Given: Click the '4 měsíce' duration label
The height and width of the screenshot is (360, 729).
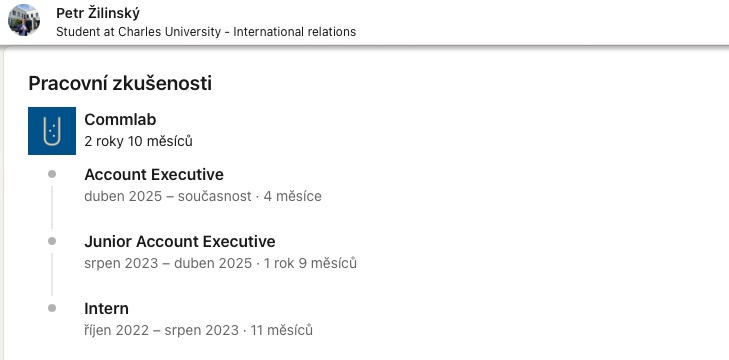Looking at the screenshot, I should point(292,196).
